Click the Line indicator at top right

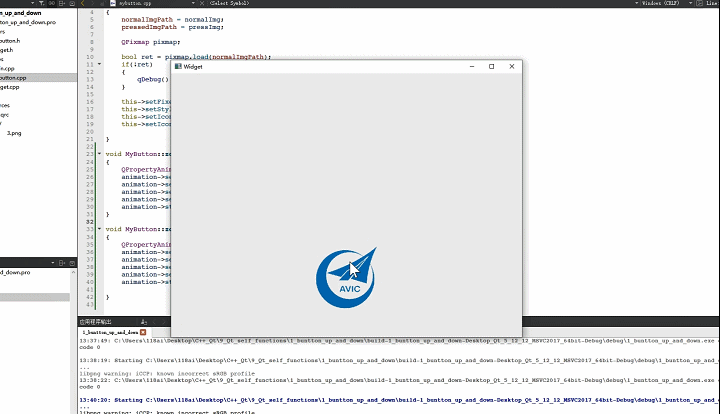(713, 3)
